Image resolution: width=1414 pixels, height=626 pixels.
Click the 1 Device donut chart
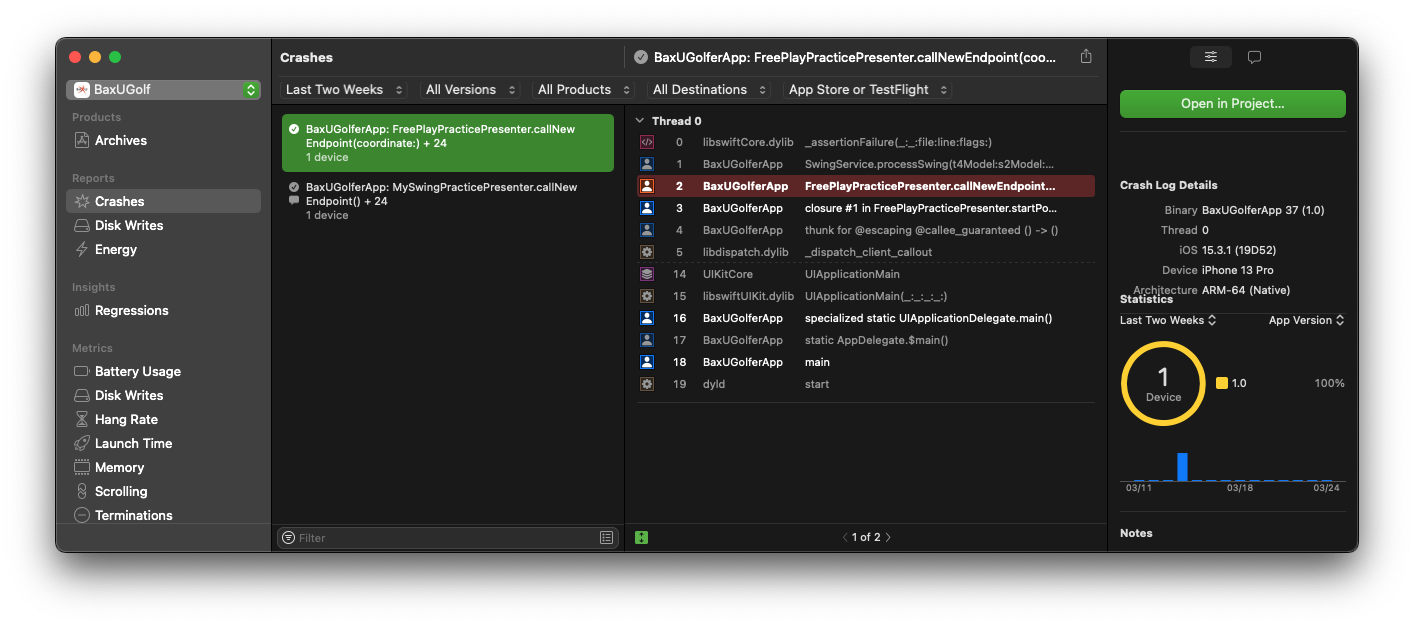click(x=1163, y=383)
